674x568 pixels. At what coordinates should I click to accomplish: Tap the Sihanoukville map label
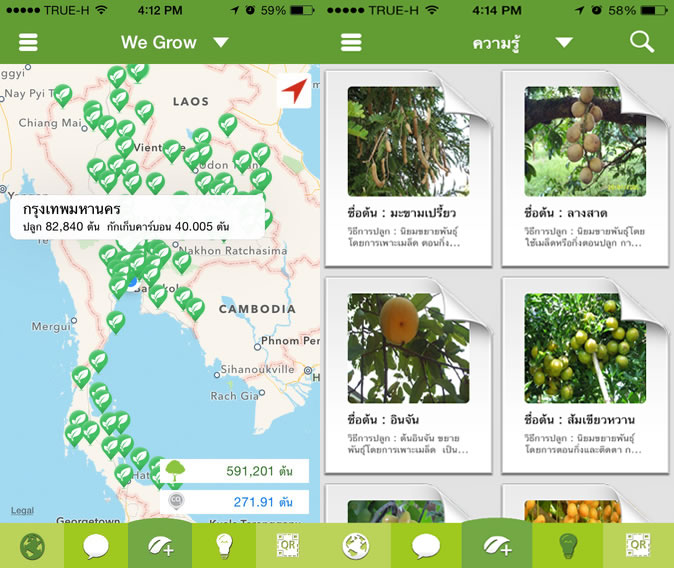click(x=257, y=369)
